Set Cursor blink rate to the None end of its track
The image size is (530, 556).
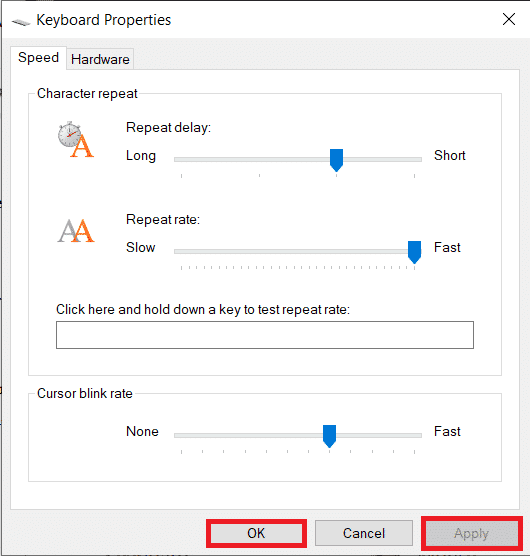tap(181, 435)
